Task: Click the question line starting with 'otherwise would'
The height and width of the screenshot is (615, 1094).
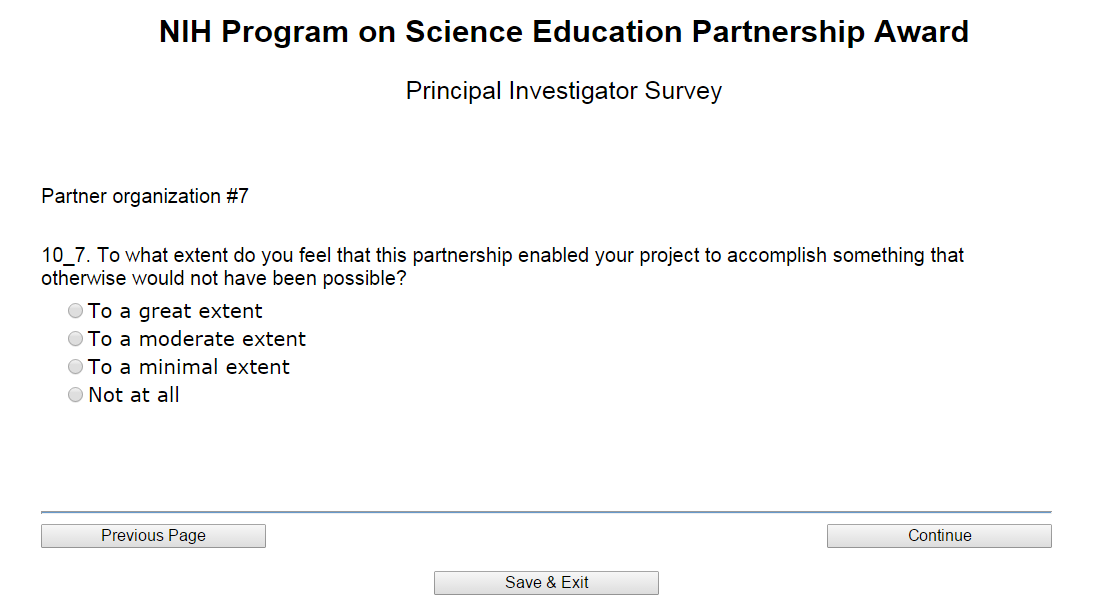Action: tap(224, 278)
